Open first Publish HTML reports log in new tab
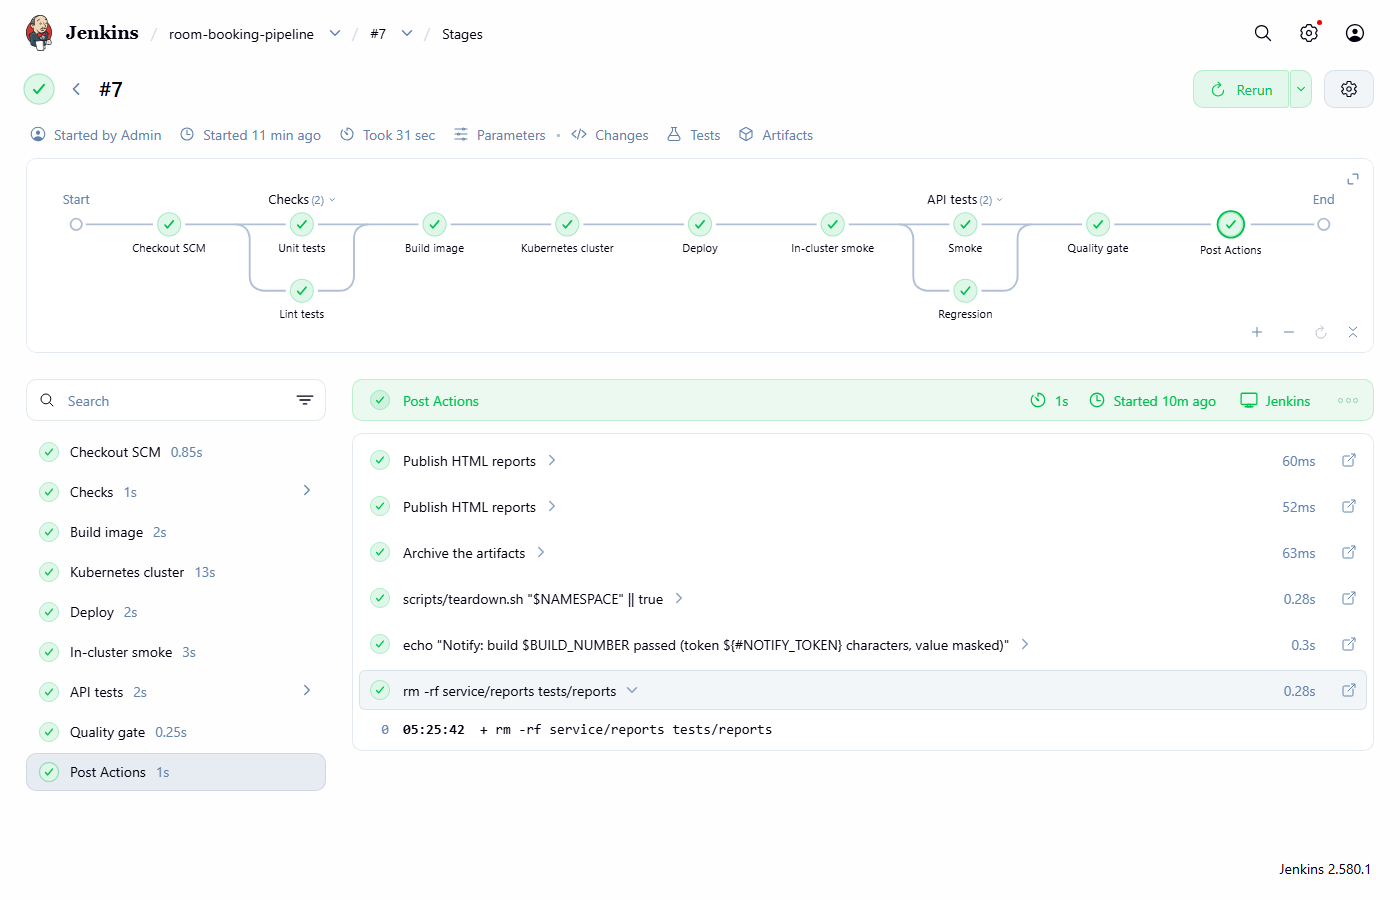This screenshot has height=900, width=1400. click(1349, 460)
